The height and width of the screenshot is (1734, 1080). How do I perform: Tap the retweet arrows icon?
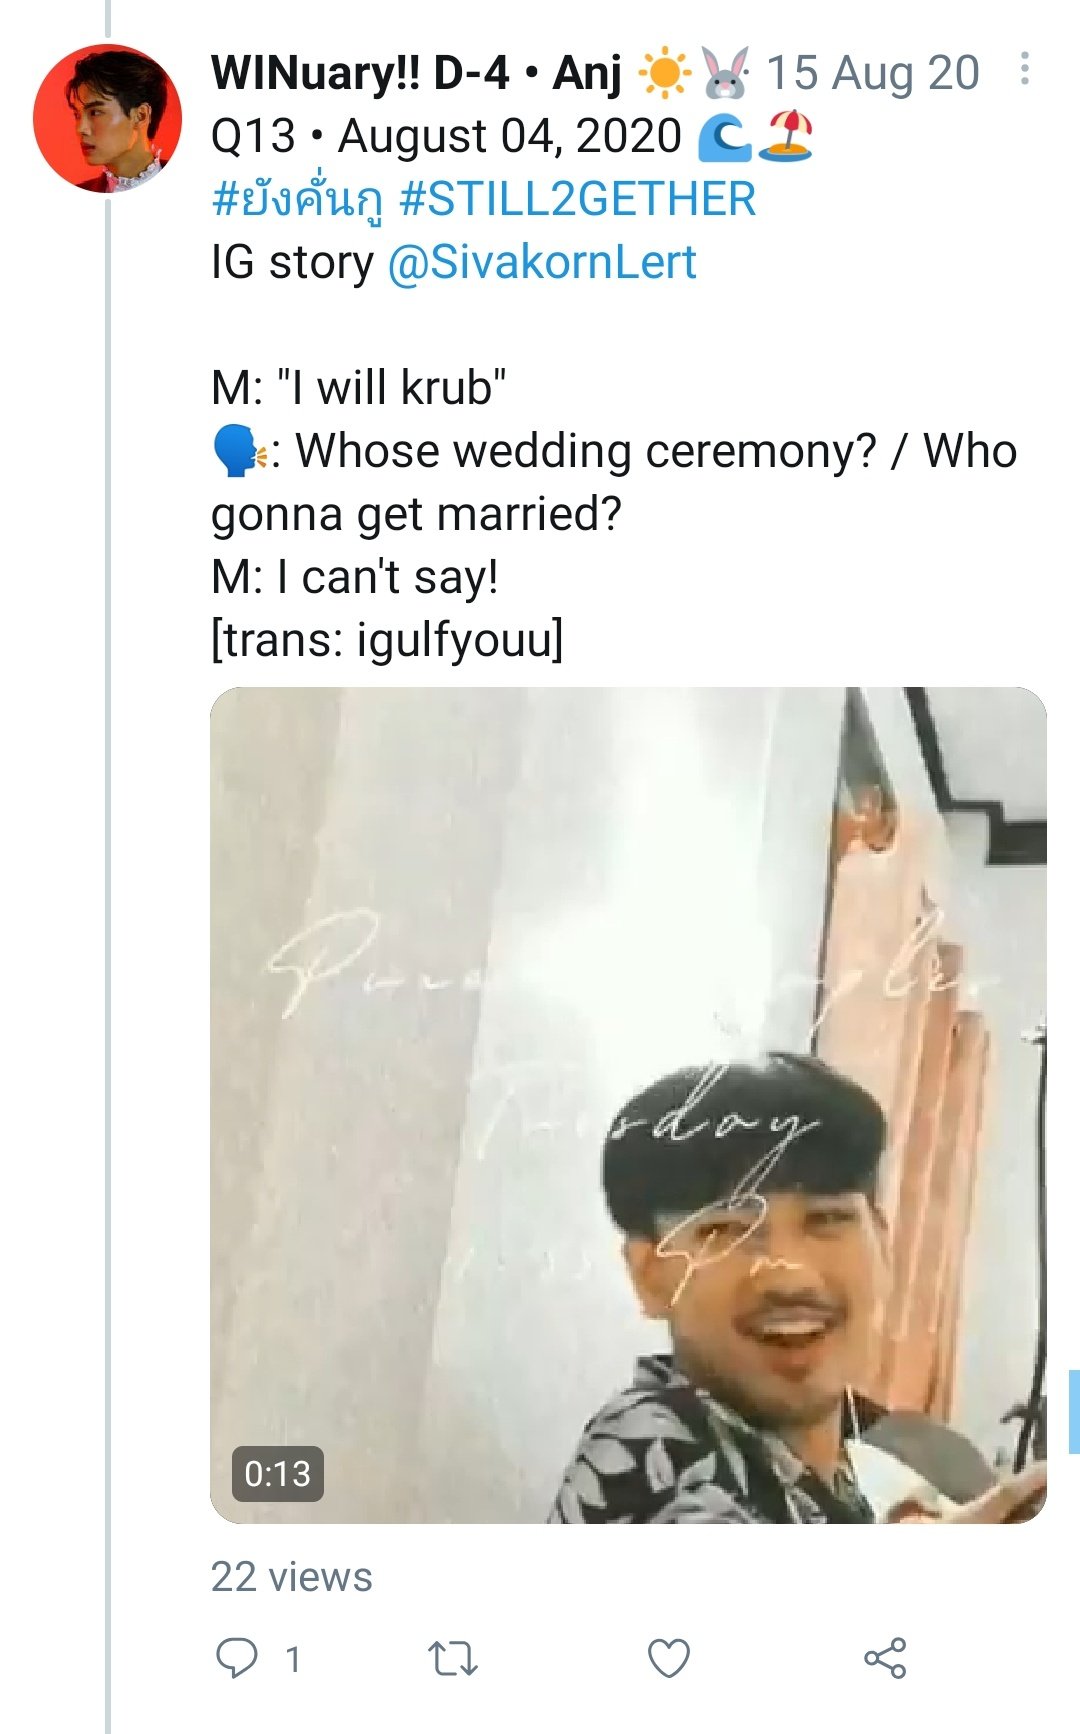click(453, 1659)
